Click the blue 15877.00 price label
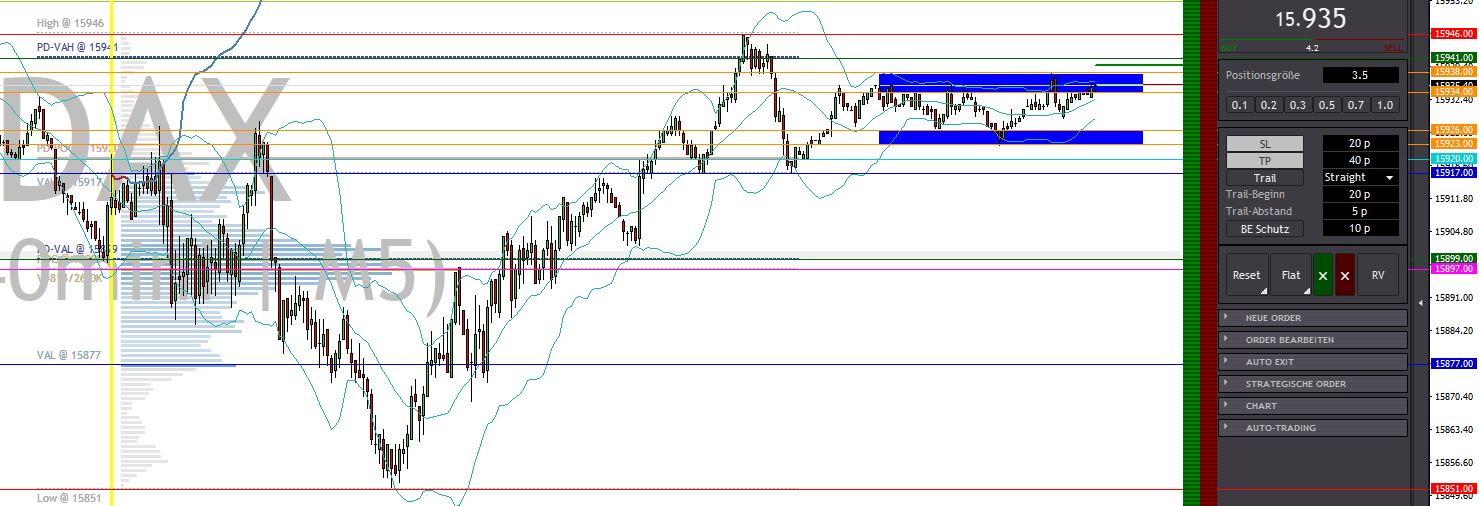 1454,364
